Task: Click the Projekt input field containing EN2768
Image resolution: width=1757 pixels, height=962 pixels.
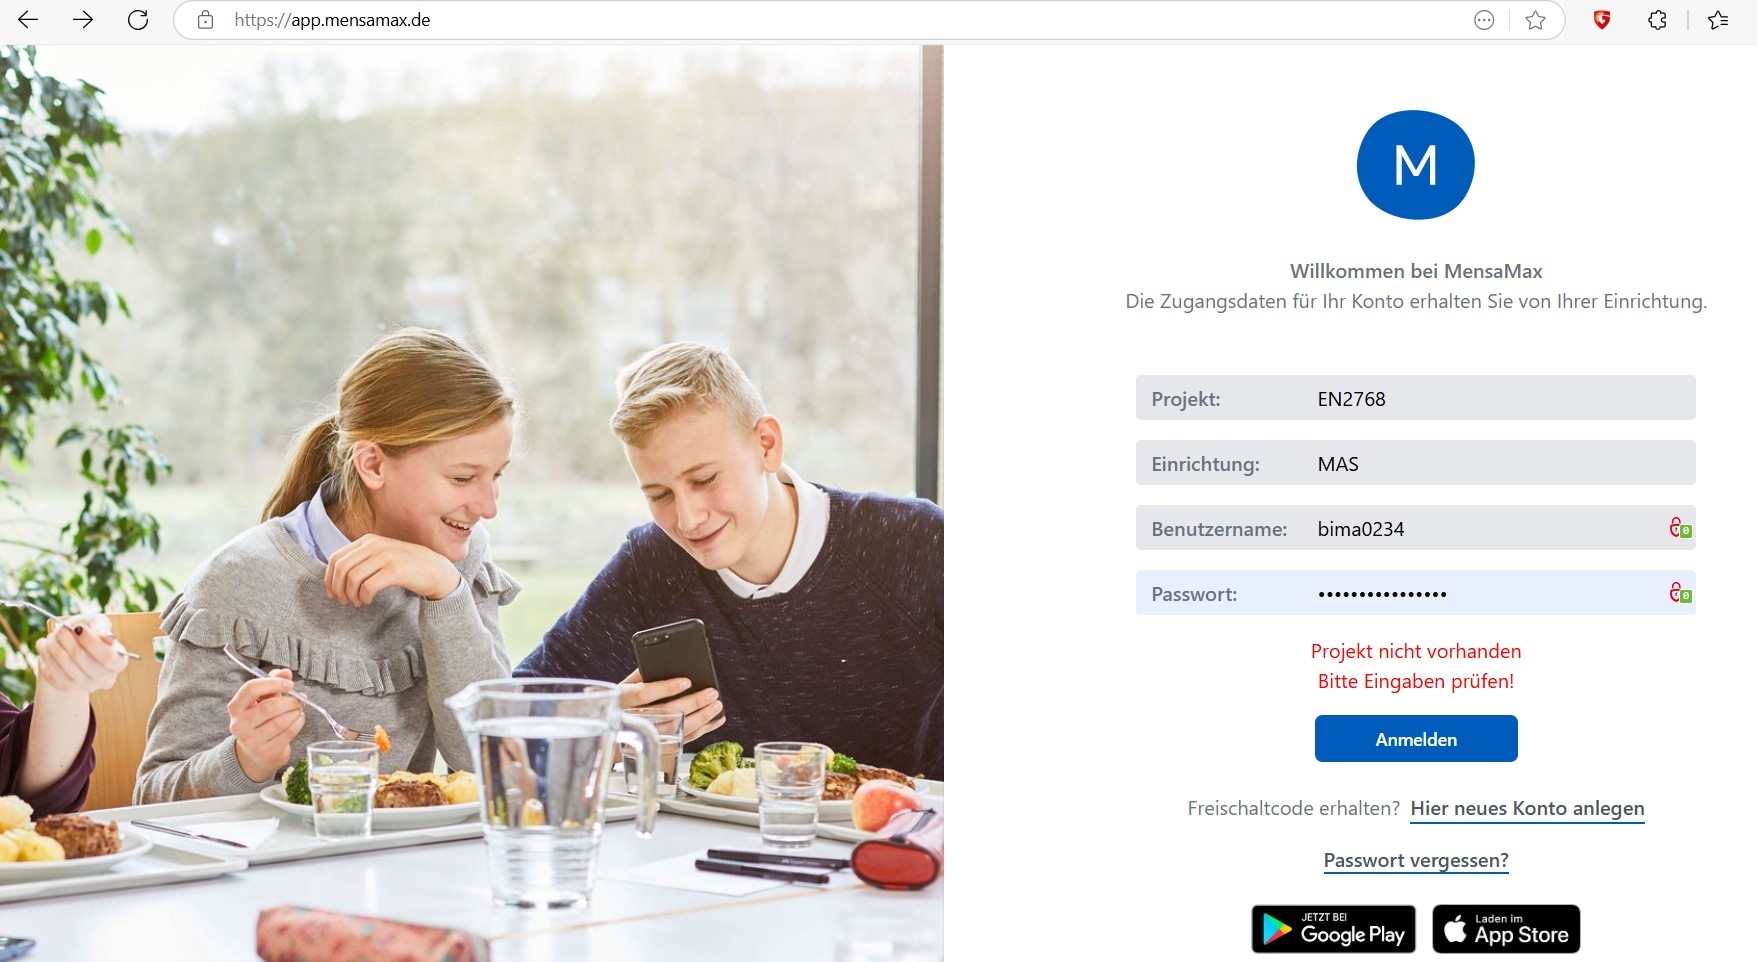Action: click(1416, 398)
